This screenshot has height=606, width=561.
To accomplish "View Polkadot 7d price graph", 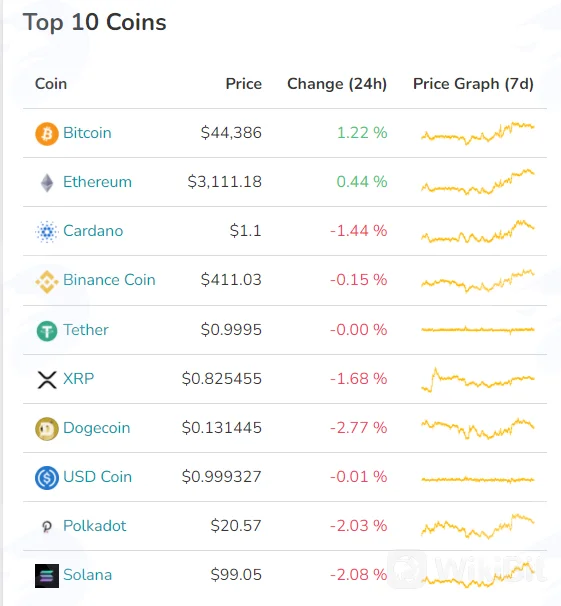I will [478, 526].
